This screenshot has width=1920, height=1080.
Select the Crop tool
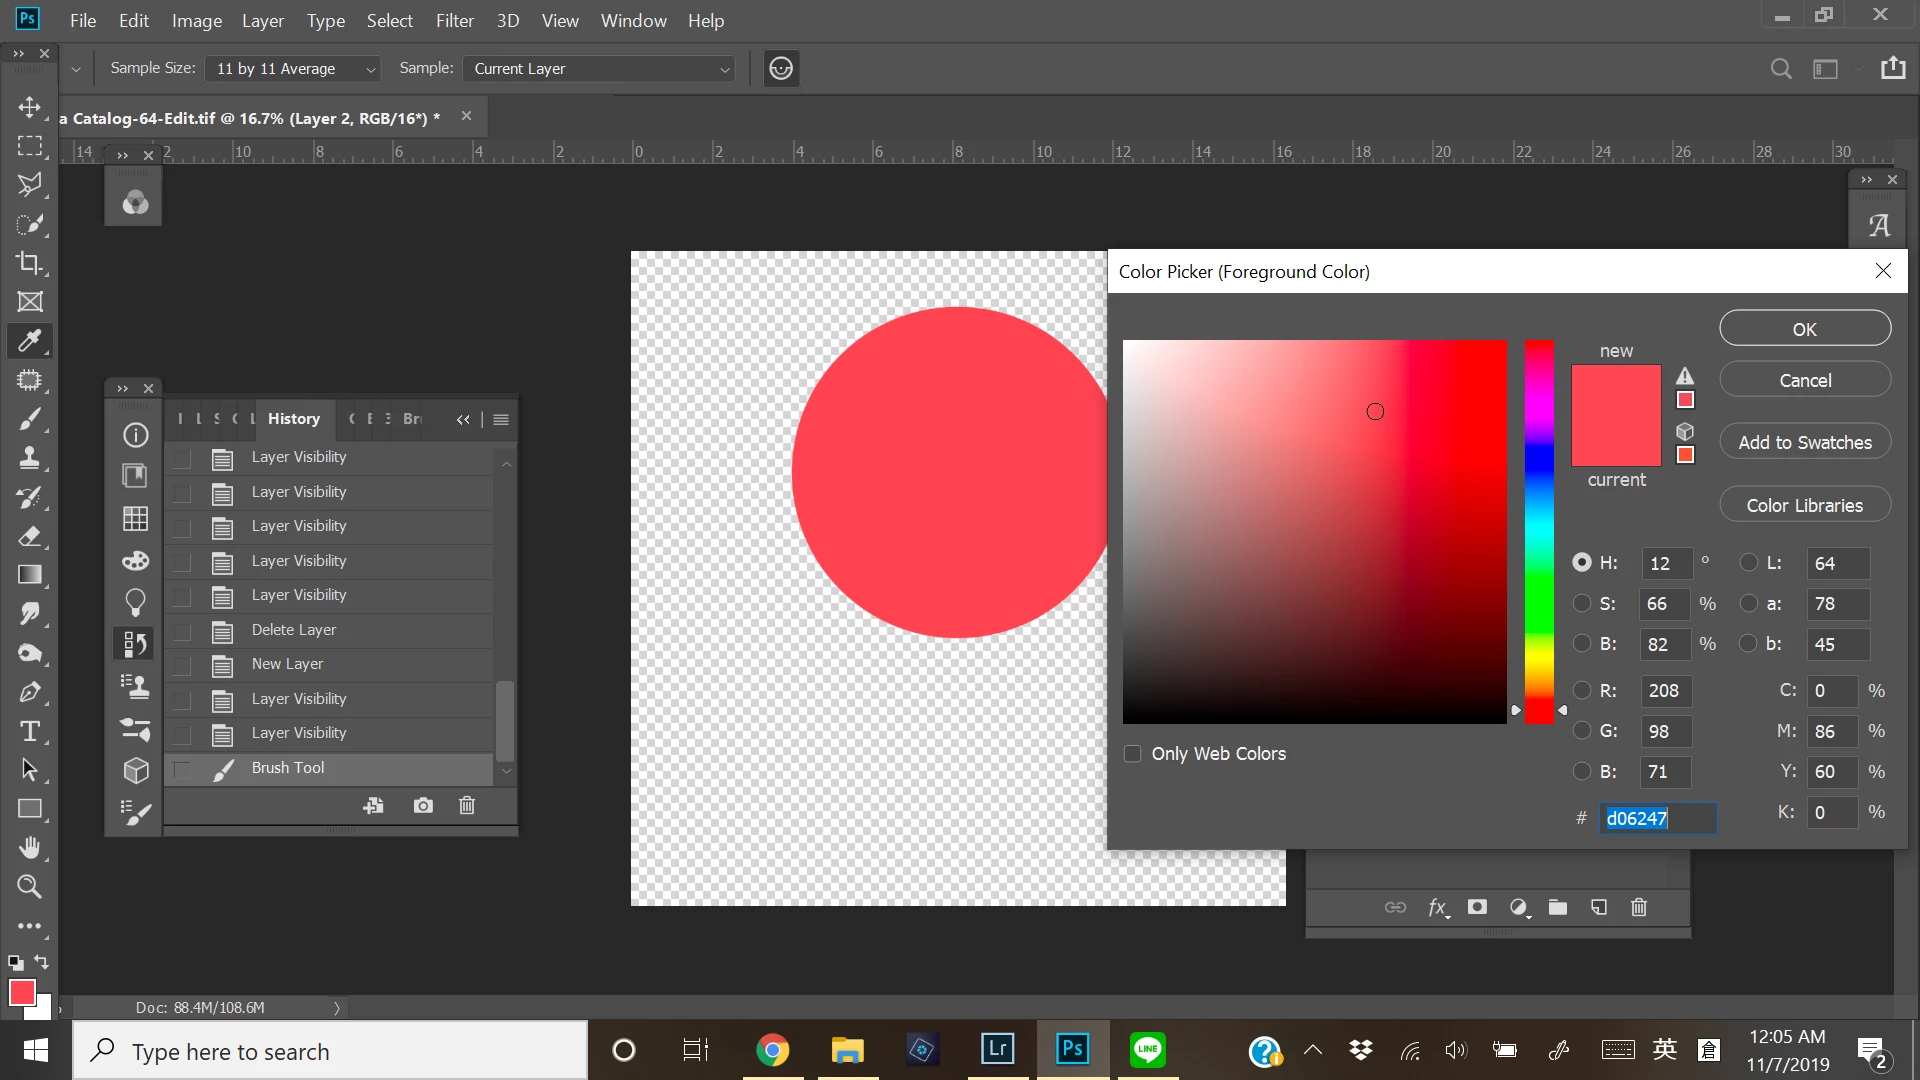coord(29,263)
